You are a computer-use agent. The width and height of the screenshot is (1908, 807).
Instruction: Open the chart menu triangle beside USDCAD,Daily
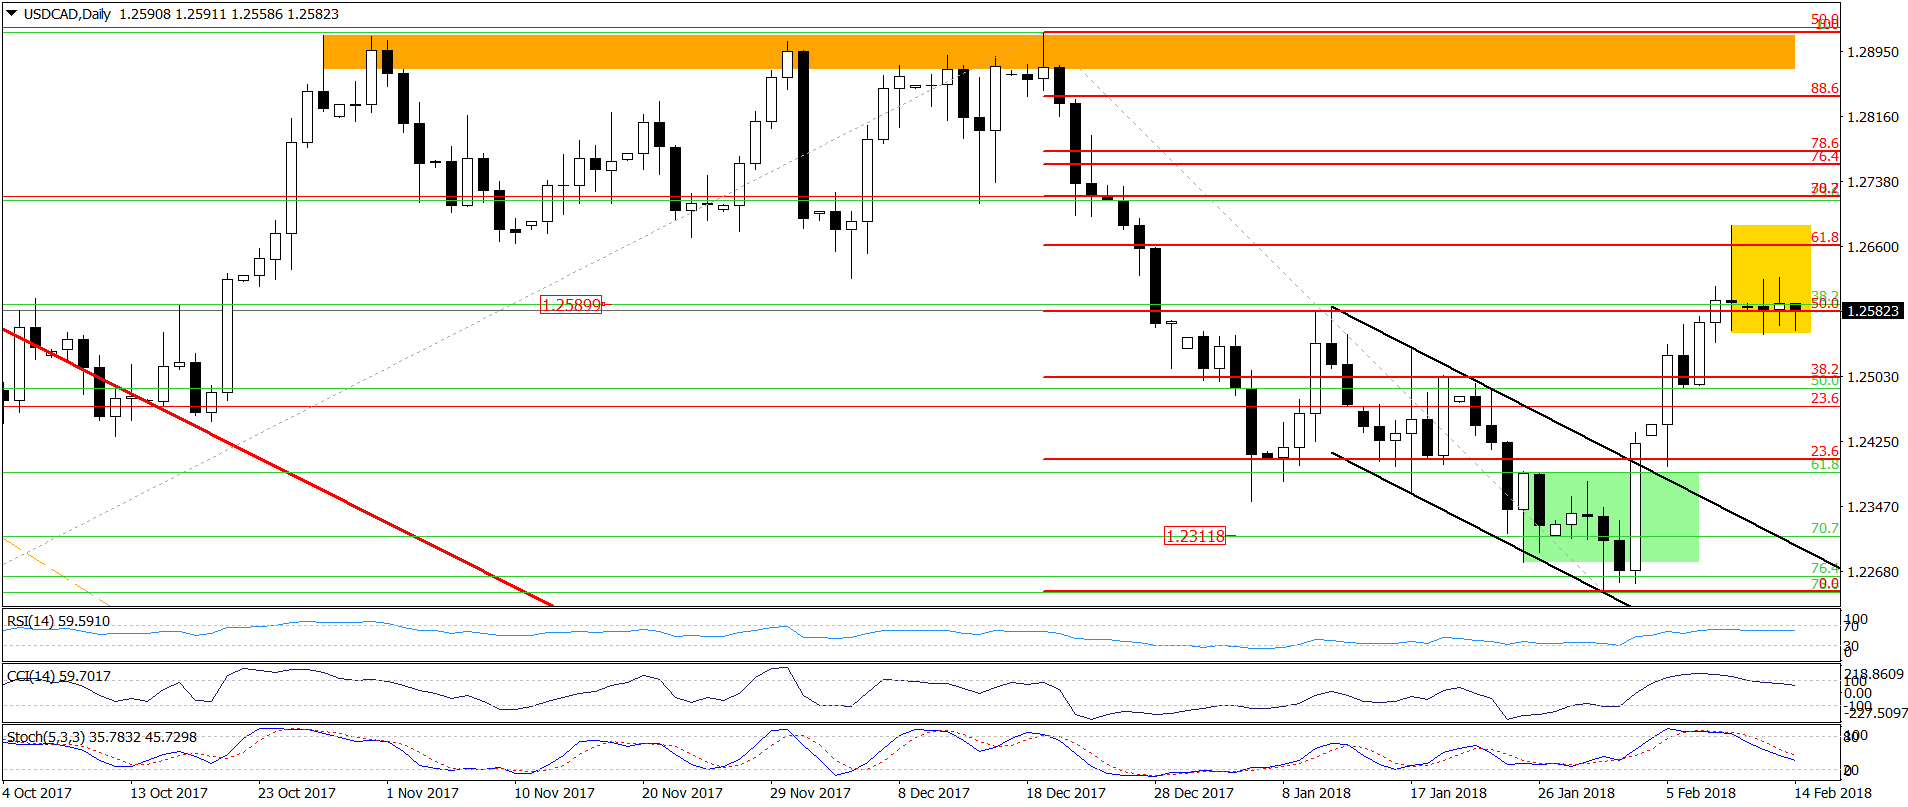11,14
